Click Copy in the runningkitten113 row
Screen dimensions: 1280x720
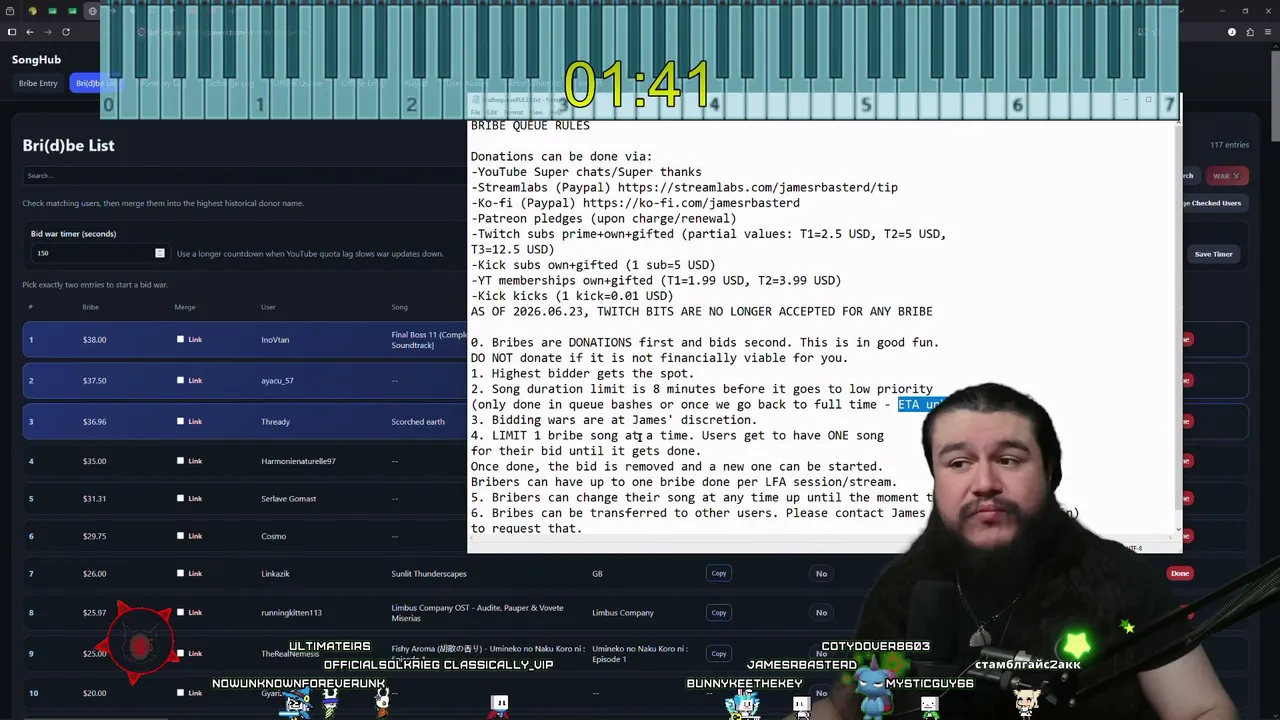click(x=719, y=612)
